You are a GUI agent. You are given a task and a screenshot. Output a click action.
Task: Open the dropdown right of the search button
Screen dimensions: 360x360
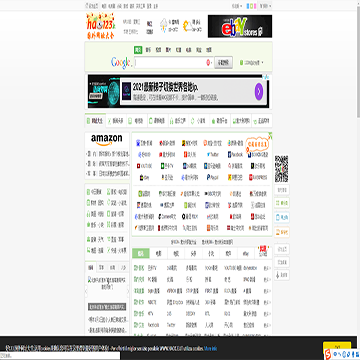(x=251, y=62)
